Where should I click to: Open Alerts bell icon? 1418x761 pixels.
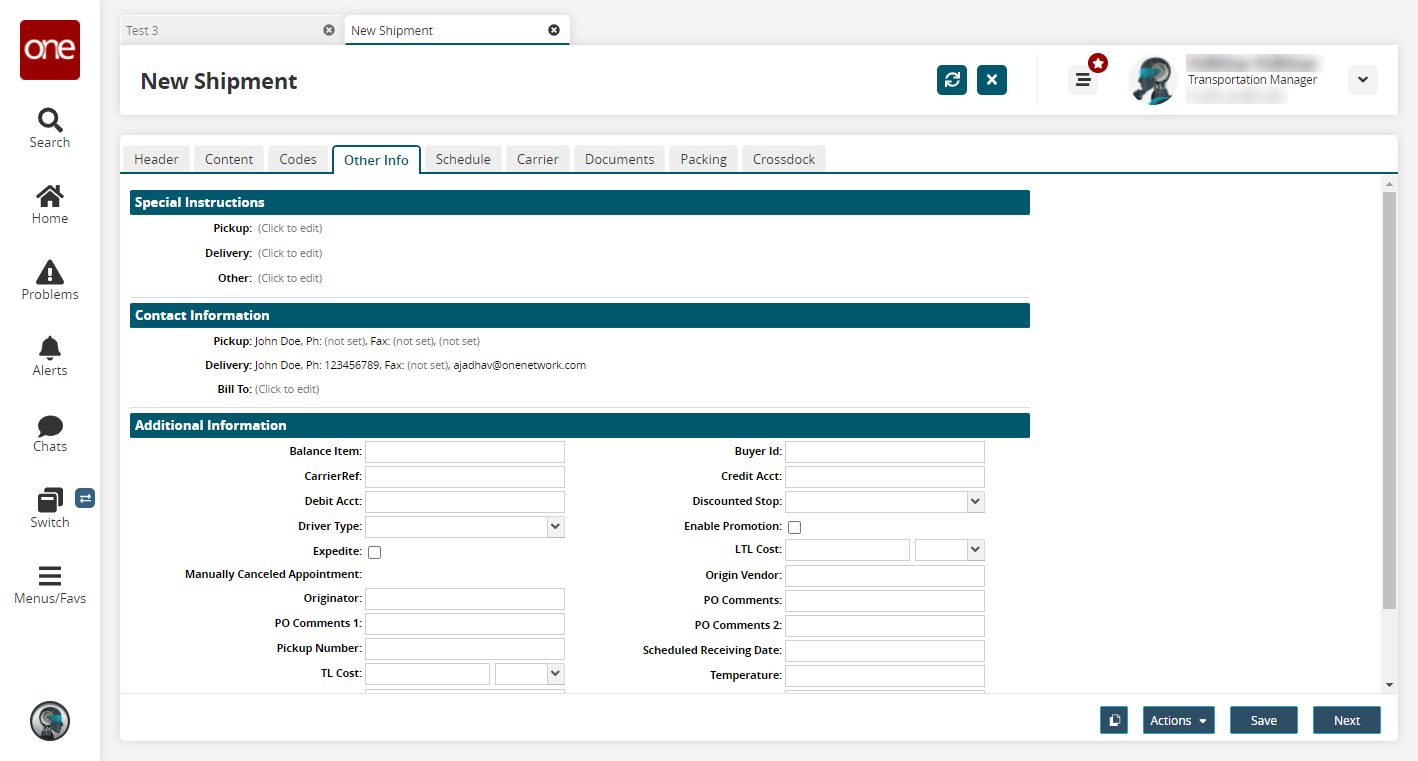49,348
